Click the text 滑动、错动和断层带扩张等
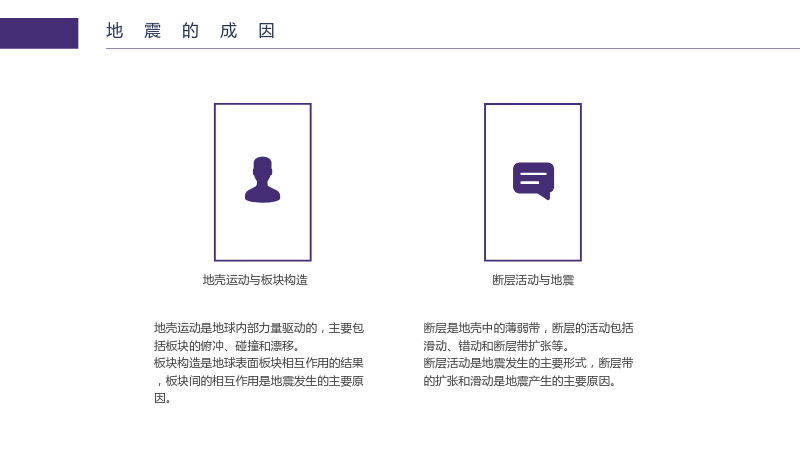 (493, 345)
